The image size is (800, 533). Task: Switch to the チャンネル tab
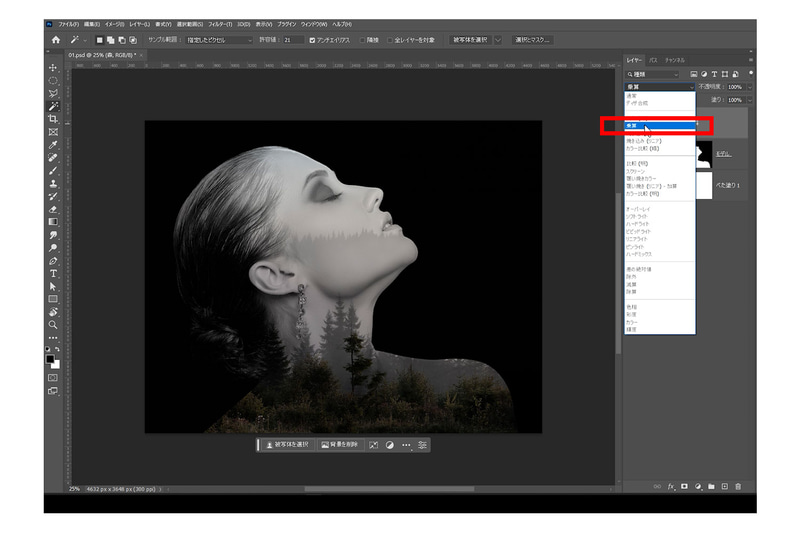click(x=675, y=60)
